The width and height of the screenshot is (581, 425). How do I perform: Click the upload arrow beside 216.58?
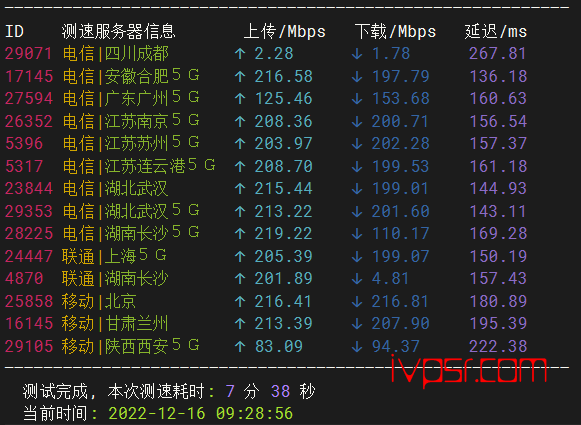pos(240,77)
